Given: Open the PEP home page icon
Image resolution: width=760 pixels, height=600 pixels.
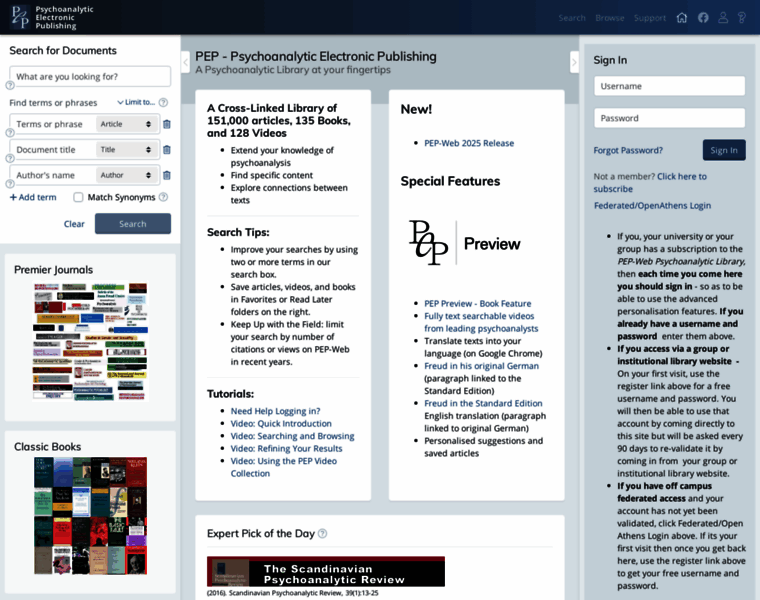Looking at the screenshot, I should (681, 18).
